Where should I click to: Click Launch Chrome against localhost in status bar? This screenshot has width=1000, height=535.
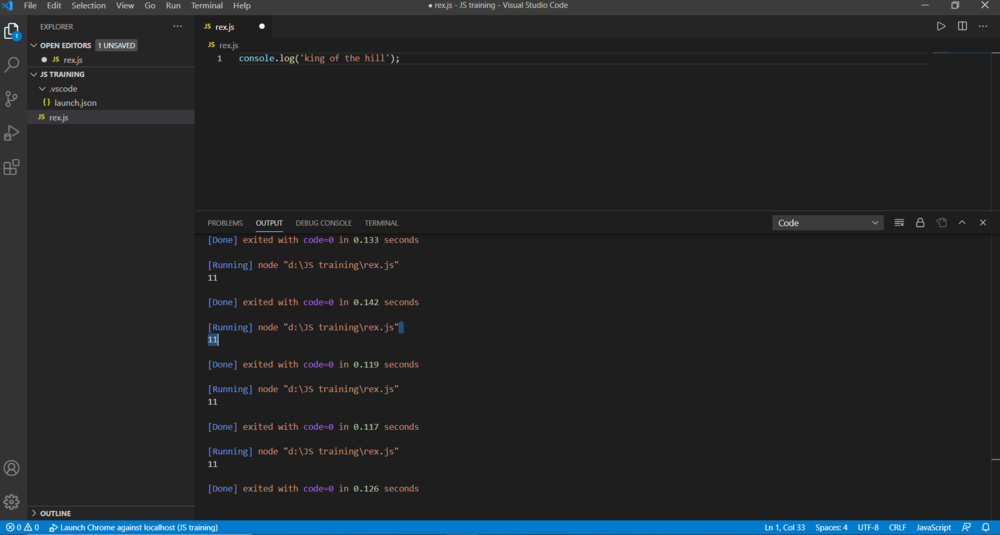133,527
